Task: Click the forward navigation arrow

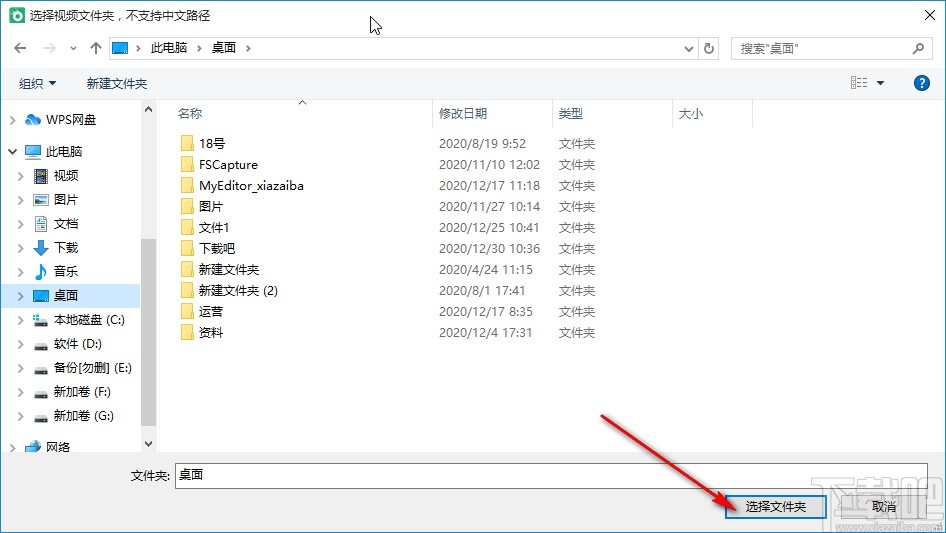Action: point(49,48)
